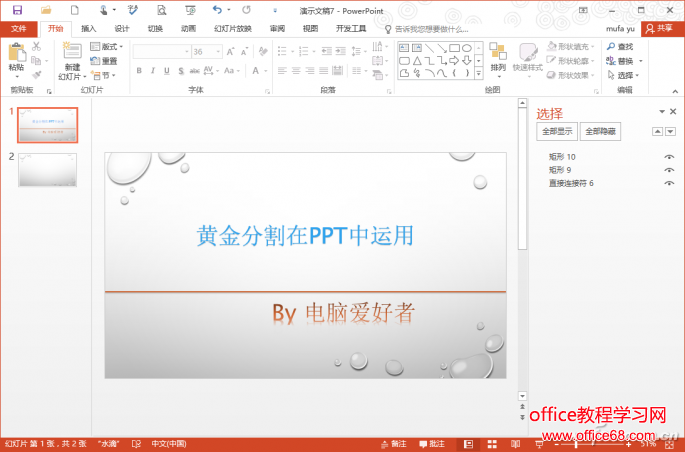Click the Show All (全部显示) button
This screenshot has height=452, width=685.
pyautogui.click(x=558, y=131)
